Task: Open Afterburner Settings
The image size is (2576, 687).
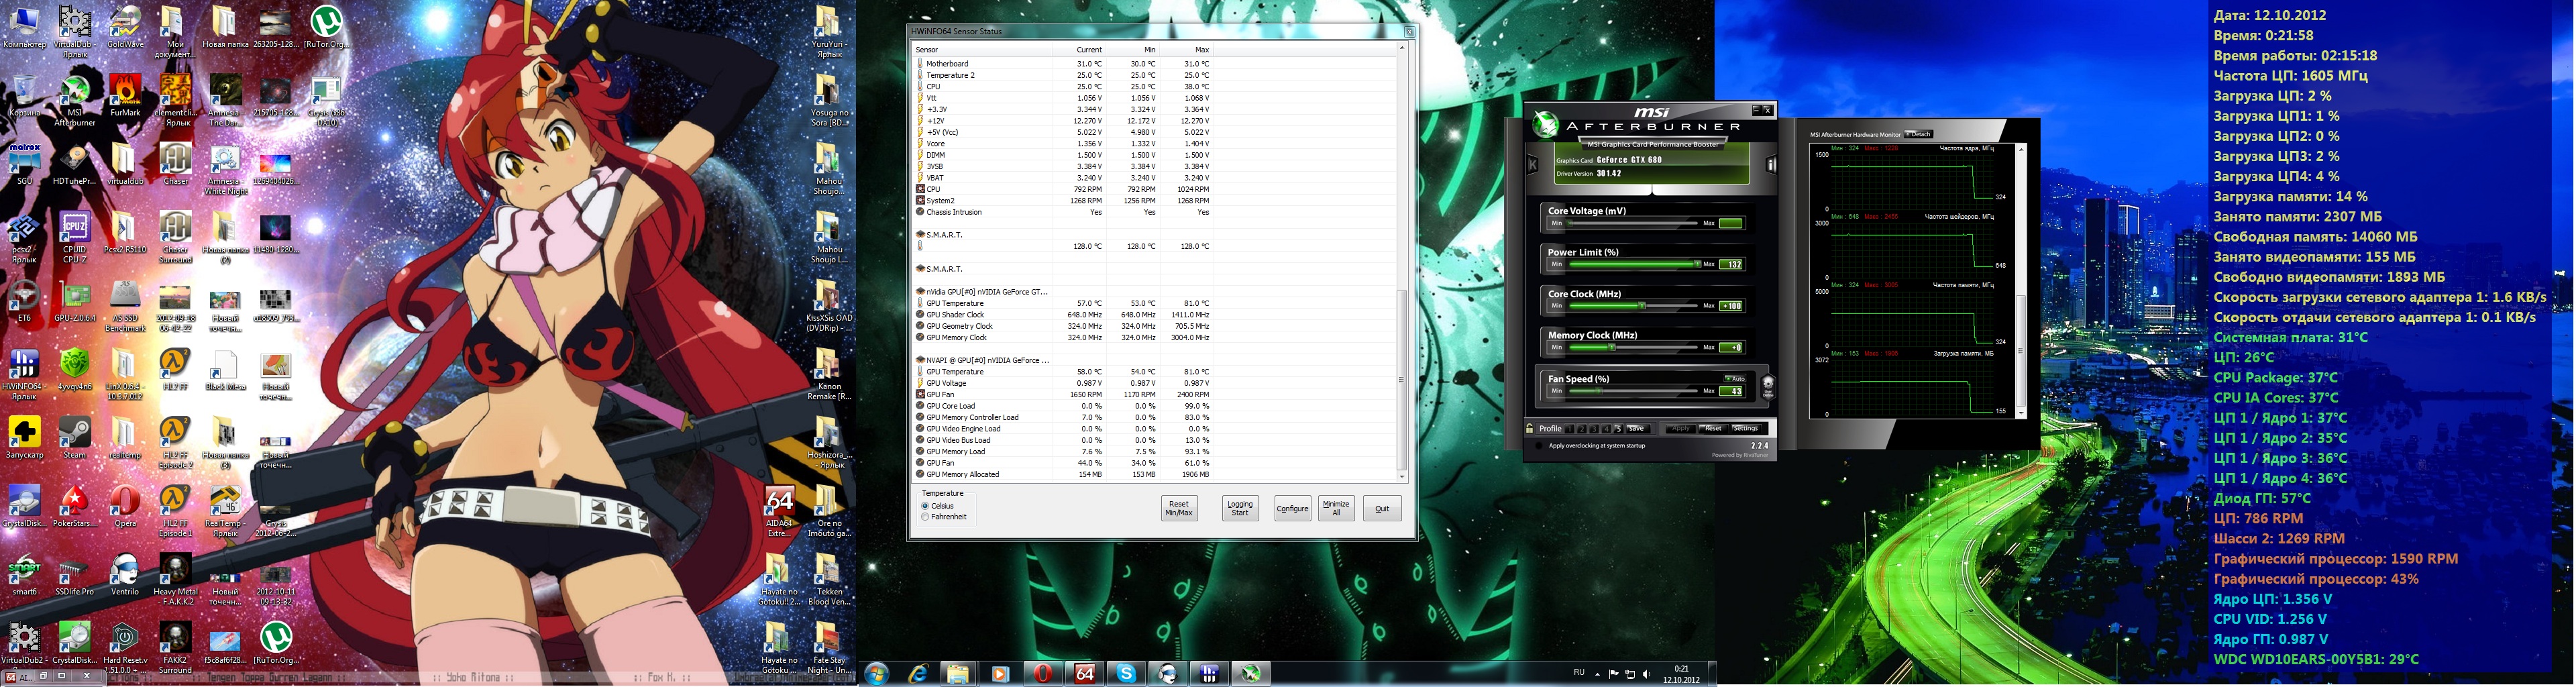Action: pos(1745,429)
